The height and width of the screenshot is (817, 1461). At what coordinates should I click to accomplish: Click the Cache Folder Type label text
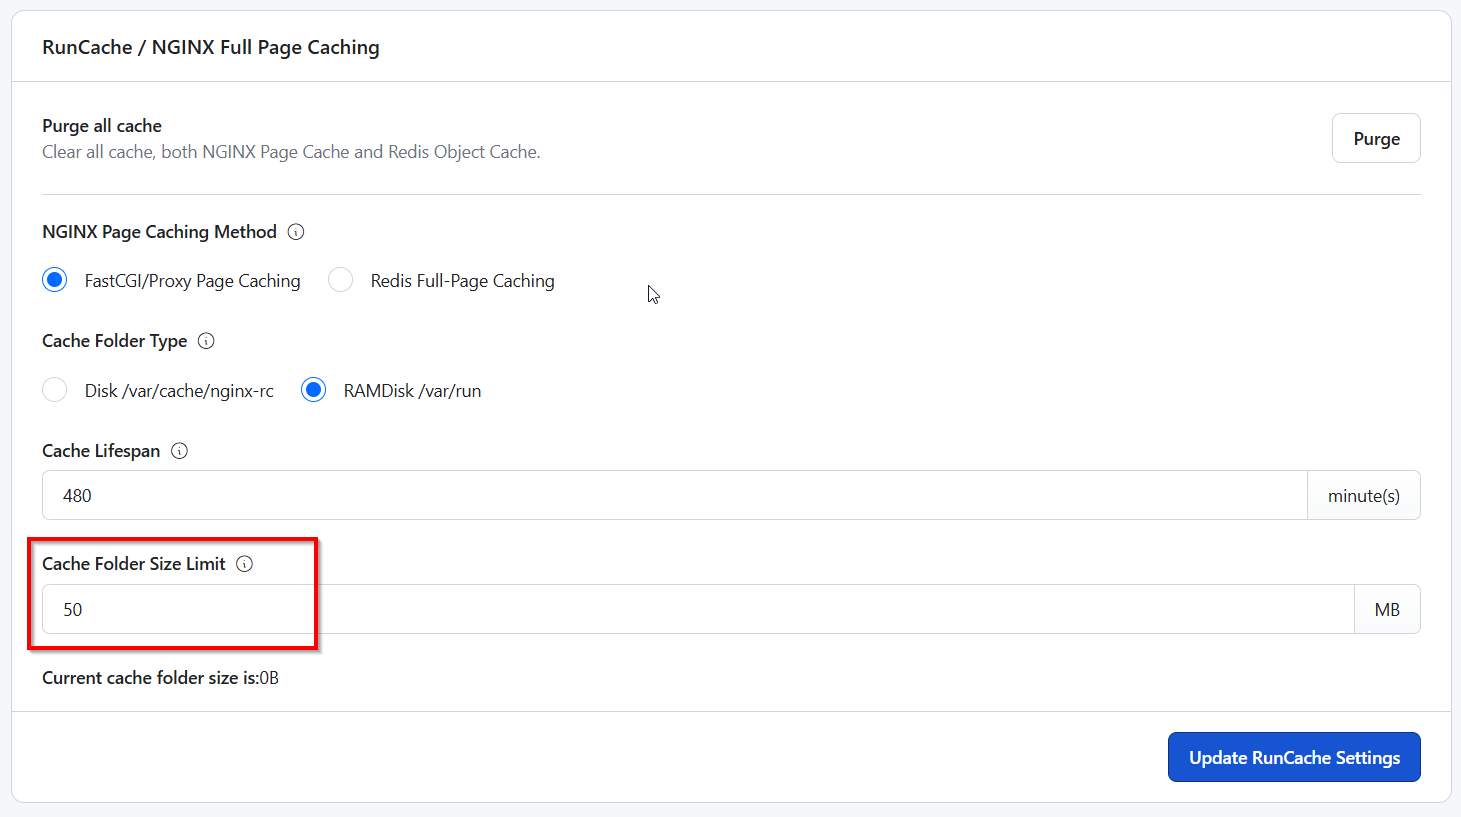(114, 341)
